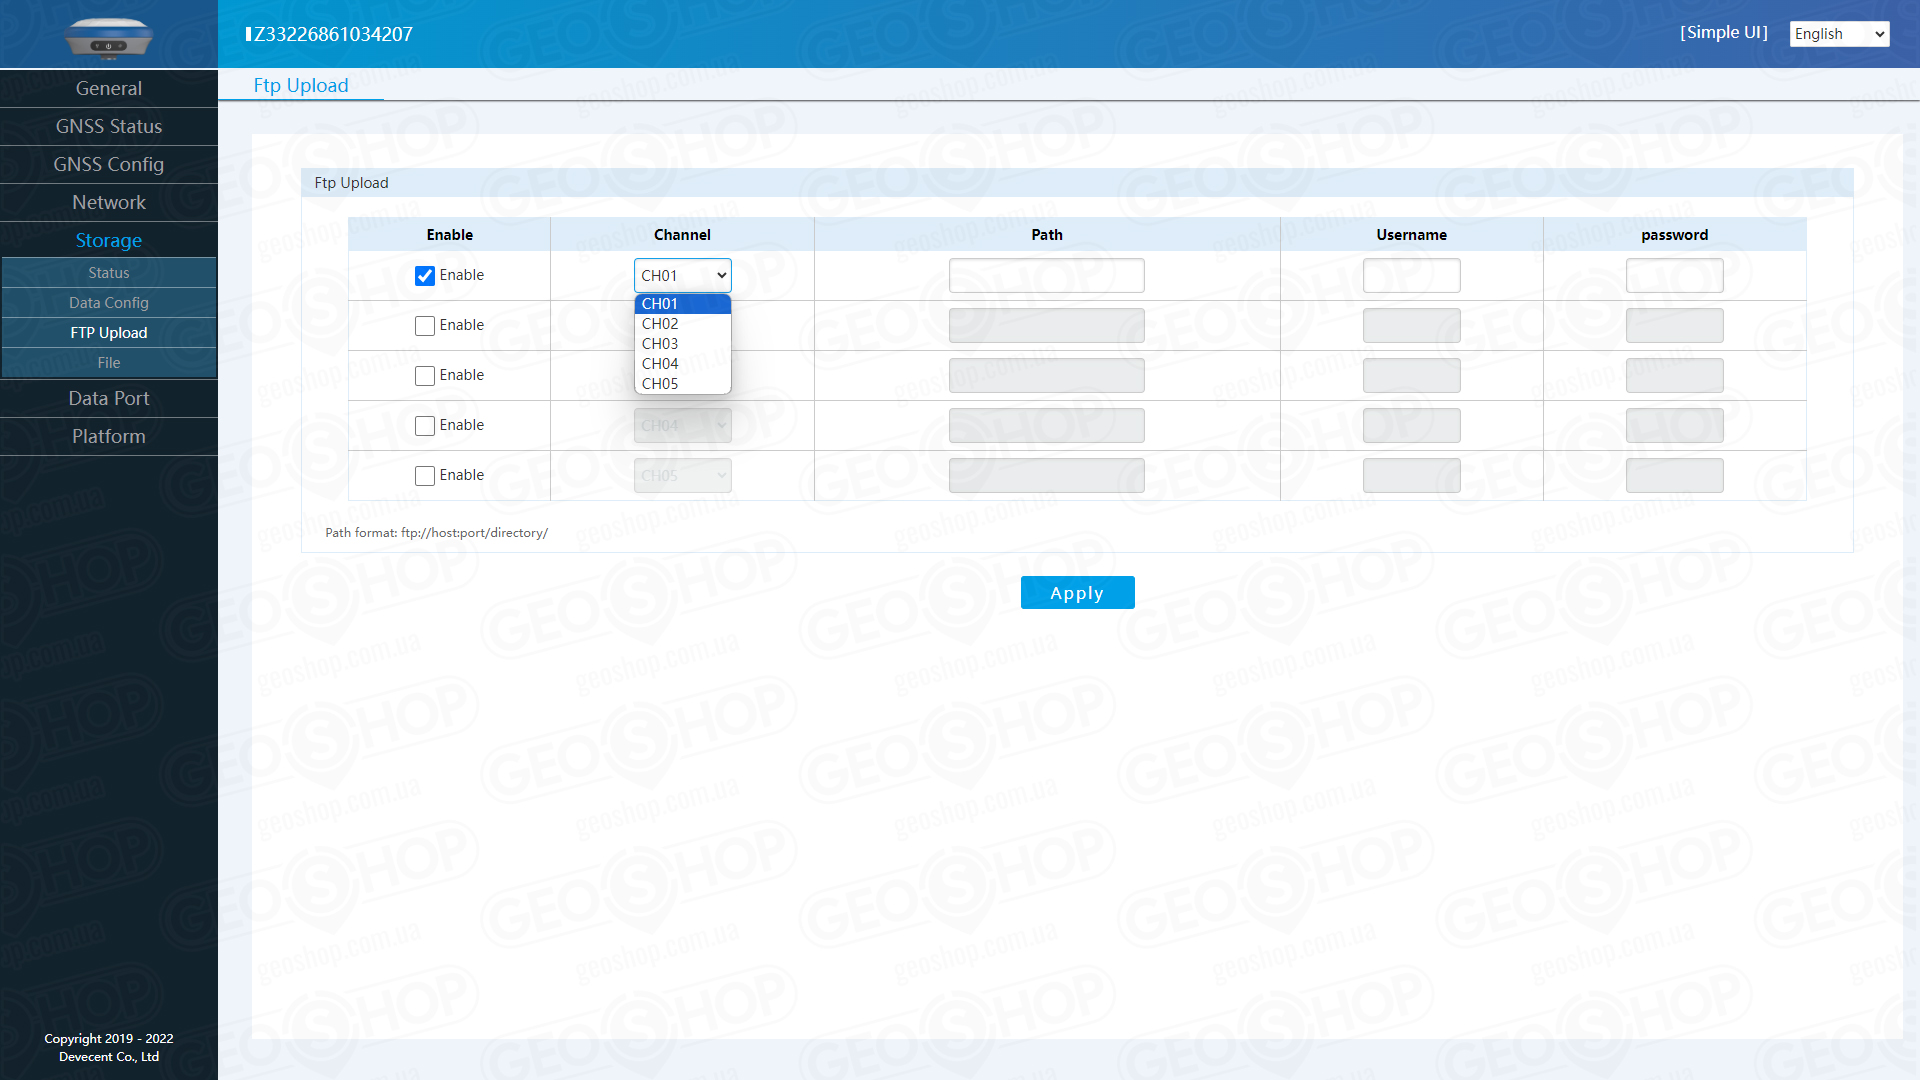
Task: Open the Data Port menu
Action: tap(109, 399)
